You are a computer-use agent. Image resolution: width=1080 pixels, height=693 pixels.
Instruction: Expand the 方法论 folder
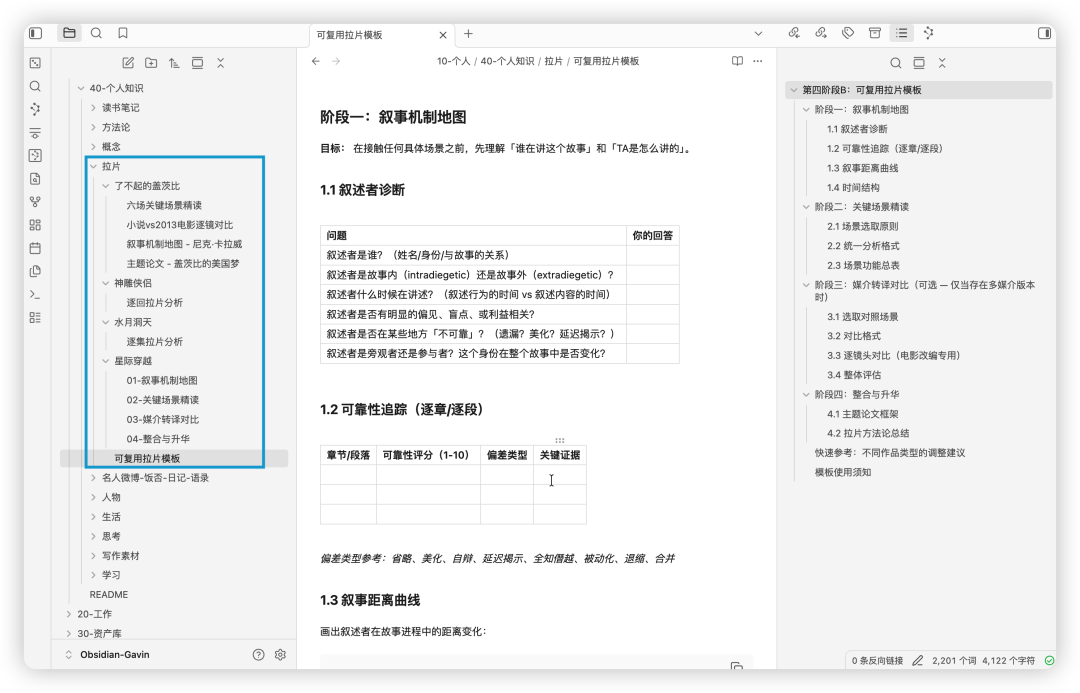(94, 127)
